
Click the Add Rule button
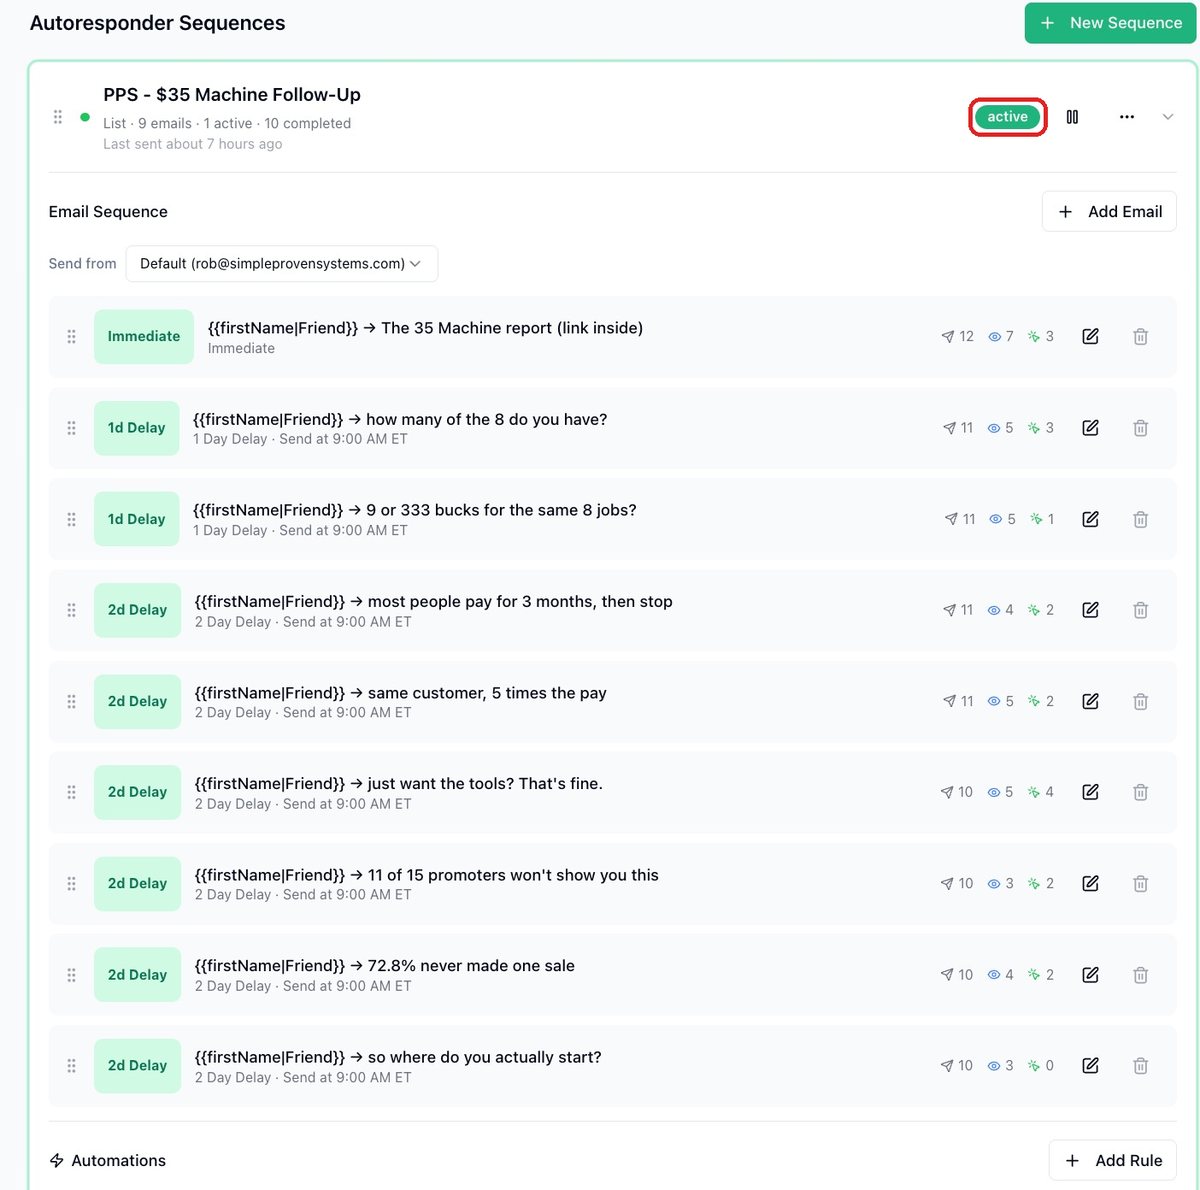(x=1112, y=1160)
